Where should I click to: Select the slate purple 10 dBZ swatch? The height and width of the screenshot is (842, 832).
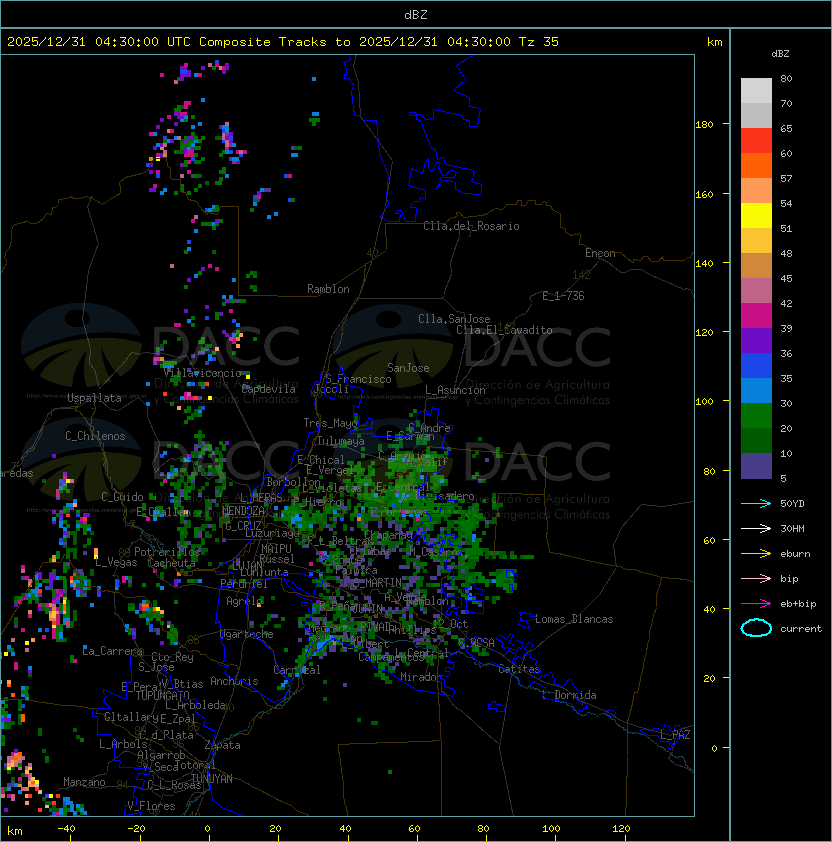756,466
